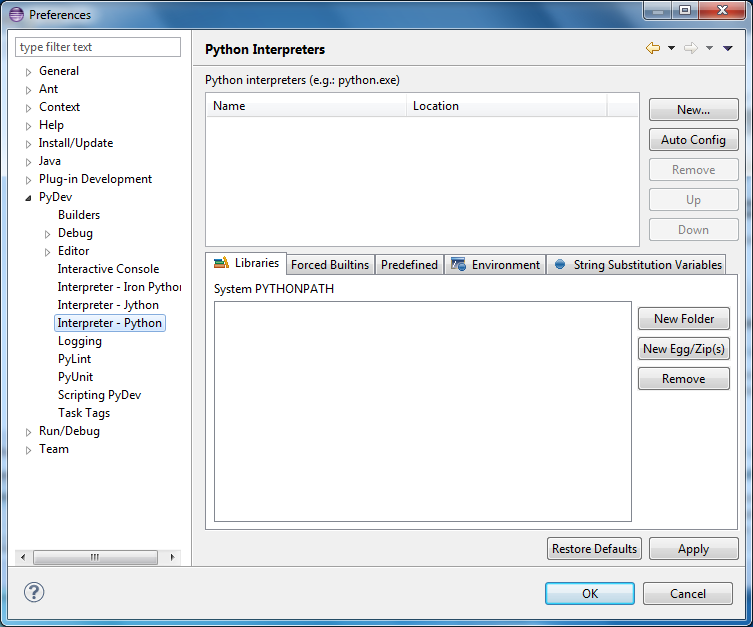Expand the Ant tree node
This screenshot has width=753, height=627.
click(28, 90)
